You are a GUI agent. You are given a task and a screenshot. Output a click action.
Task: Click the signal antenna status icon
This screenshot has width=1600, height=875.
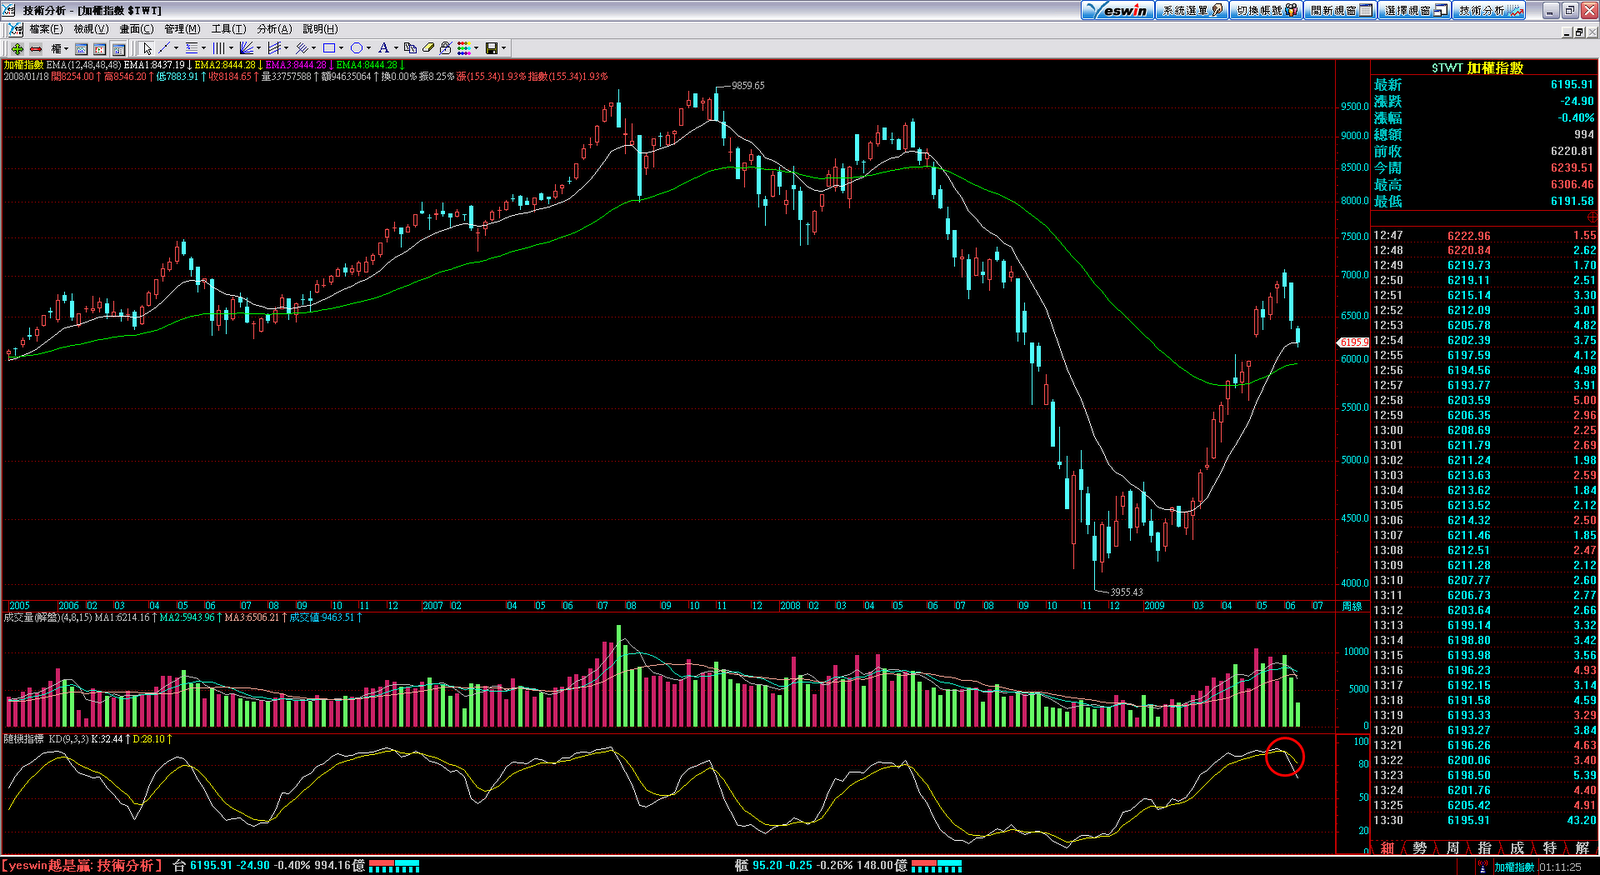point(1483,867)
